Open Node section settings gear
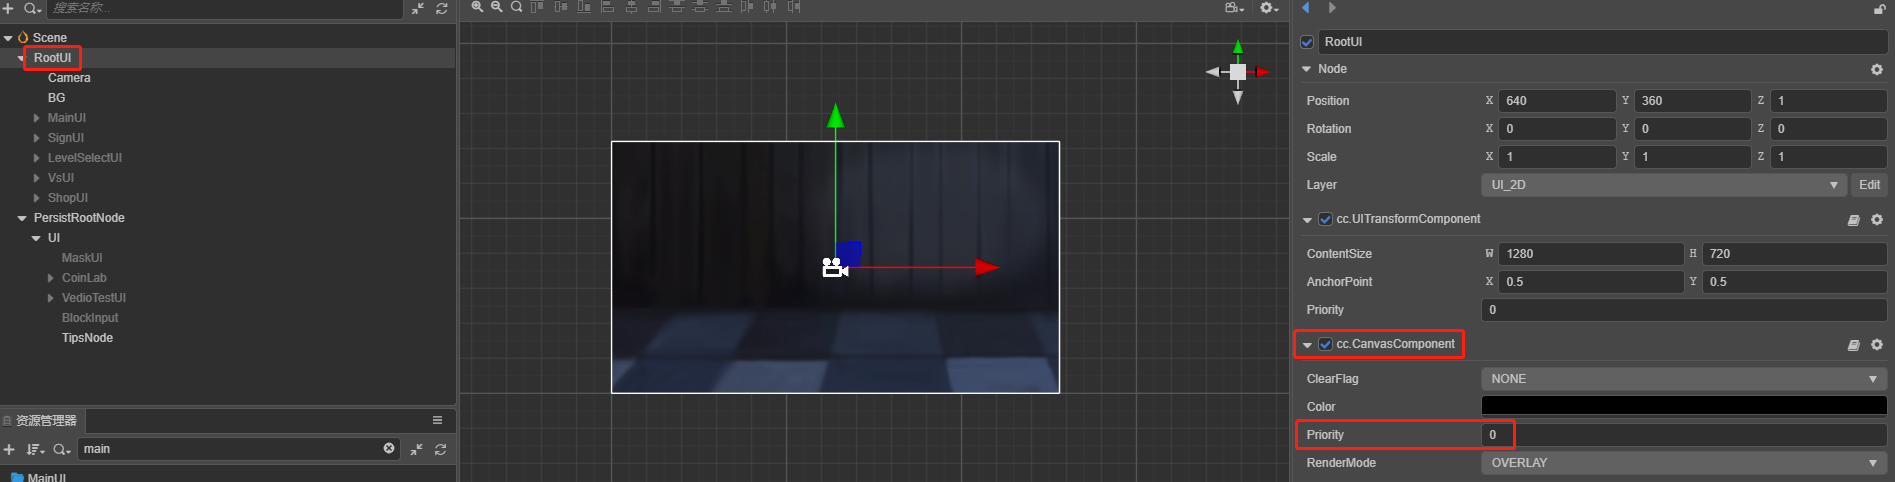The width and height of the screenshot is (1895, 482). tap(1877, 69)
